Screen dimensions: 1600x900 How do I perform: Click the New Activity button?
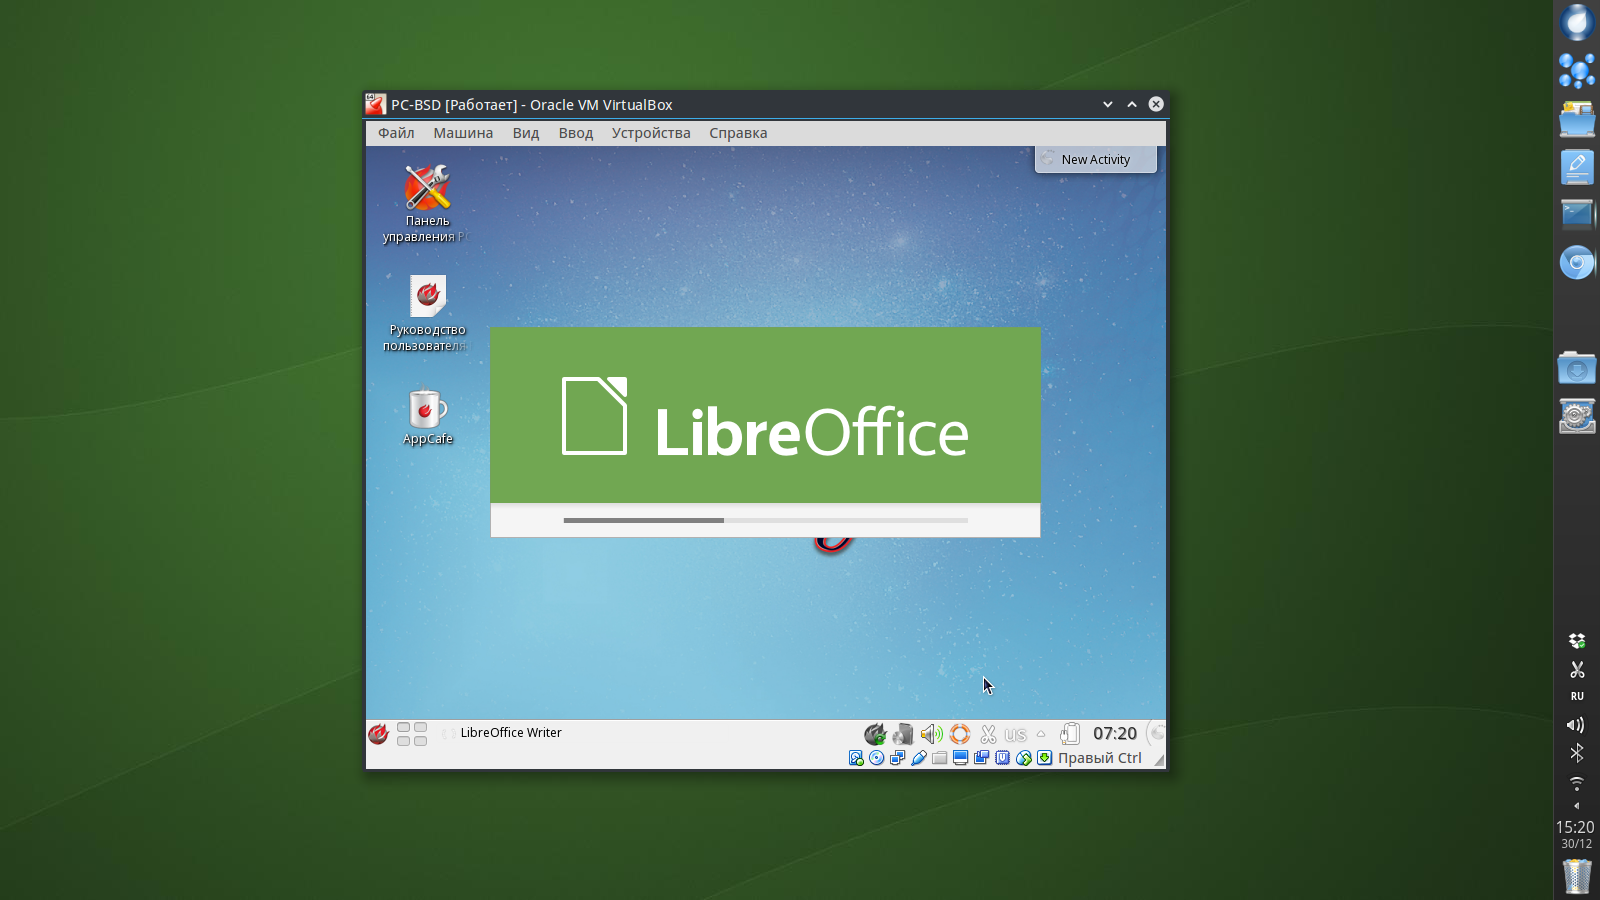tap(1096, 159)
